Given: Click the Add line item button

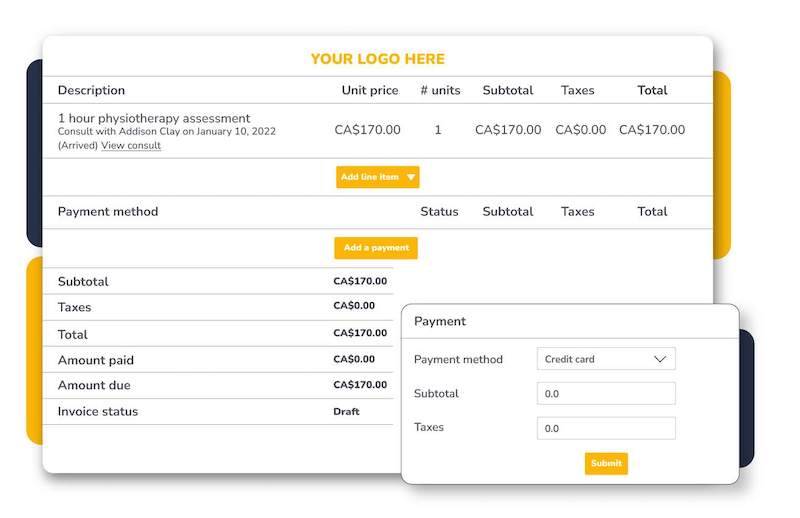Looking at the screenshot, I should [370, 177].
